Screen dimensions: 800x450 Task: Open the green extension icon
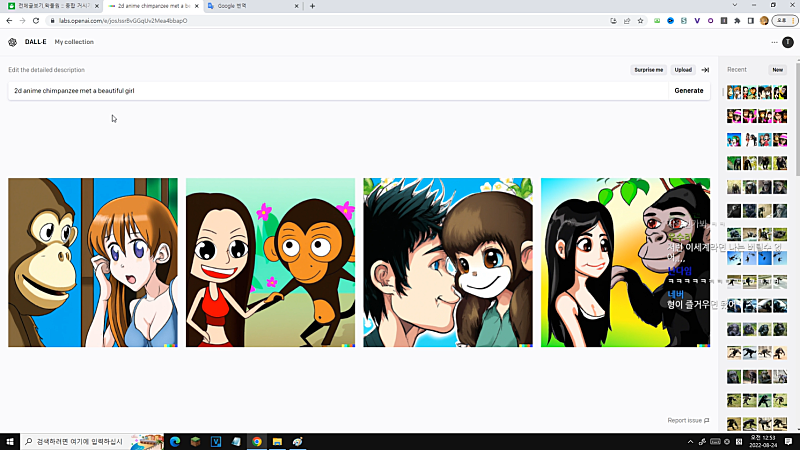point(657,21)
